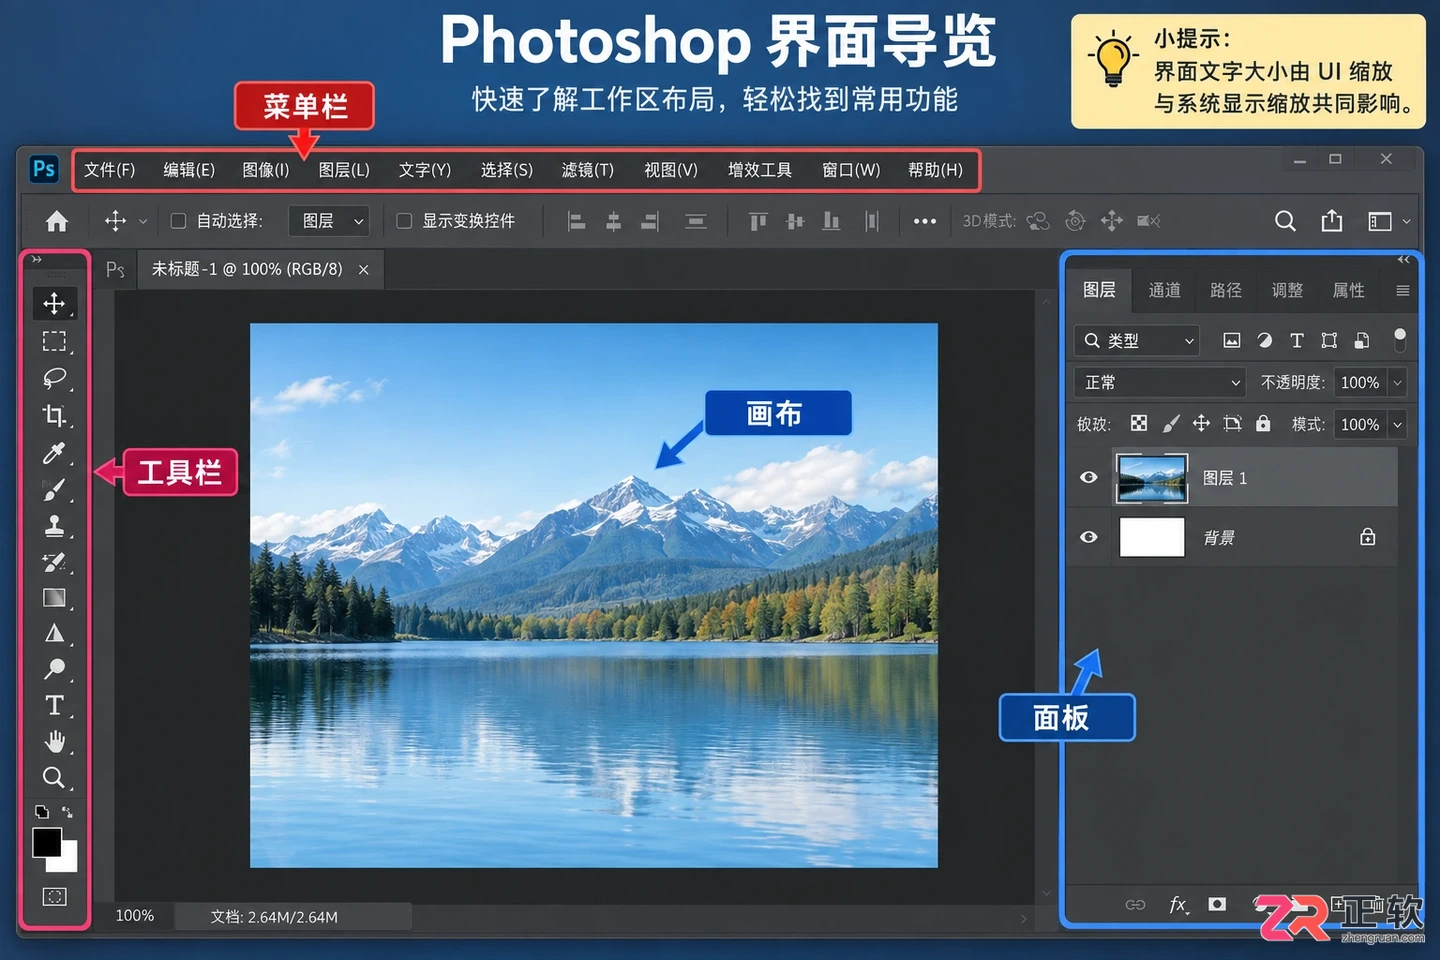Open the 文件(F) menu
Viewport: 1440px width, 960px height.
click(109, 170)
